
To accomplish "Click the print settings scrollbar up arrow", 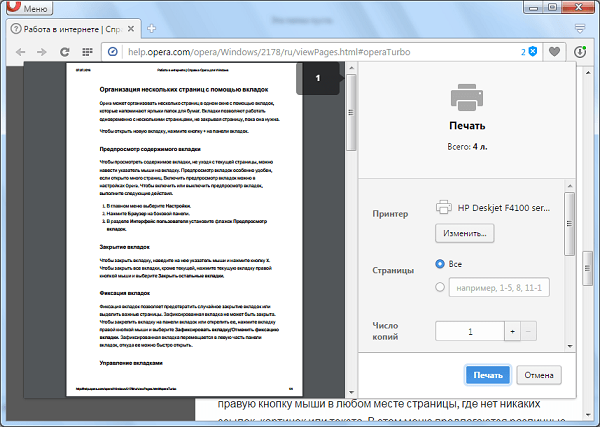I will pos(570,186).
